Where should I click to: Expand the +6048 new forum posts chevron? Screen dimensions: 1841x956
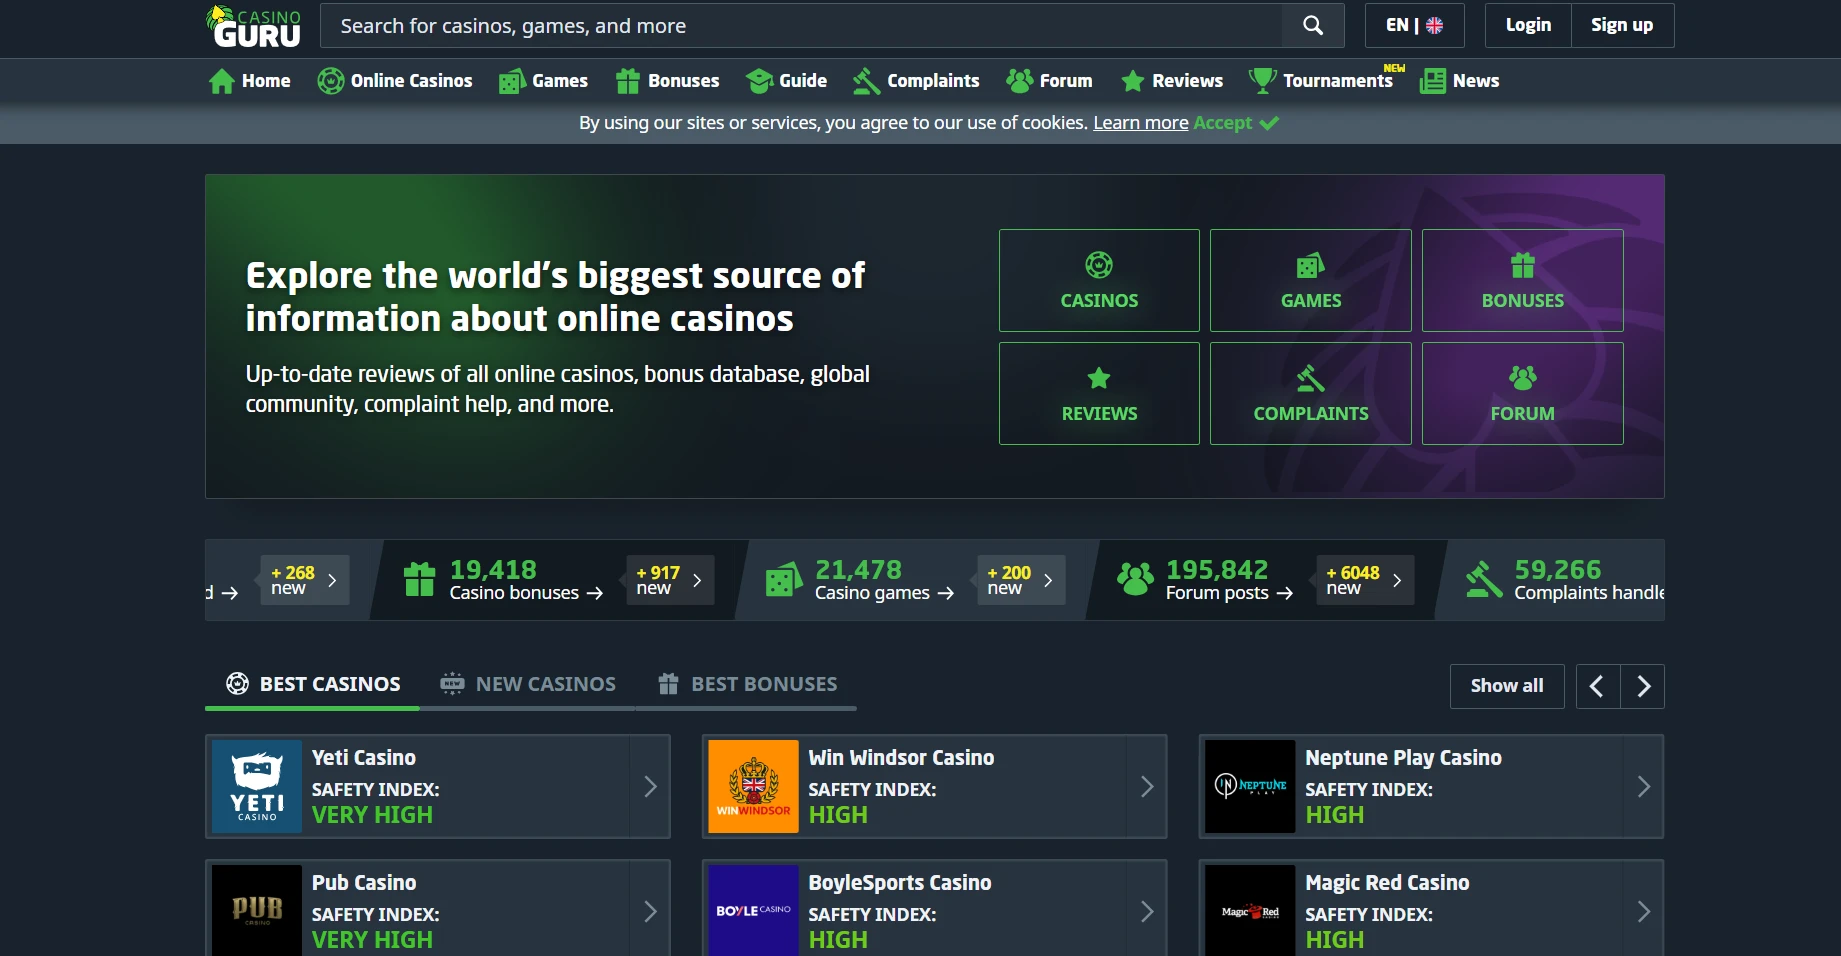pyautogui.click(x=1397, y=580)
